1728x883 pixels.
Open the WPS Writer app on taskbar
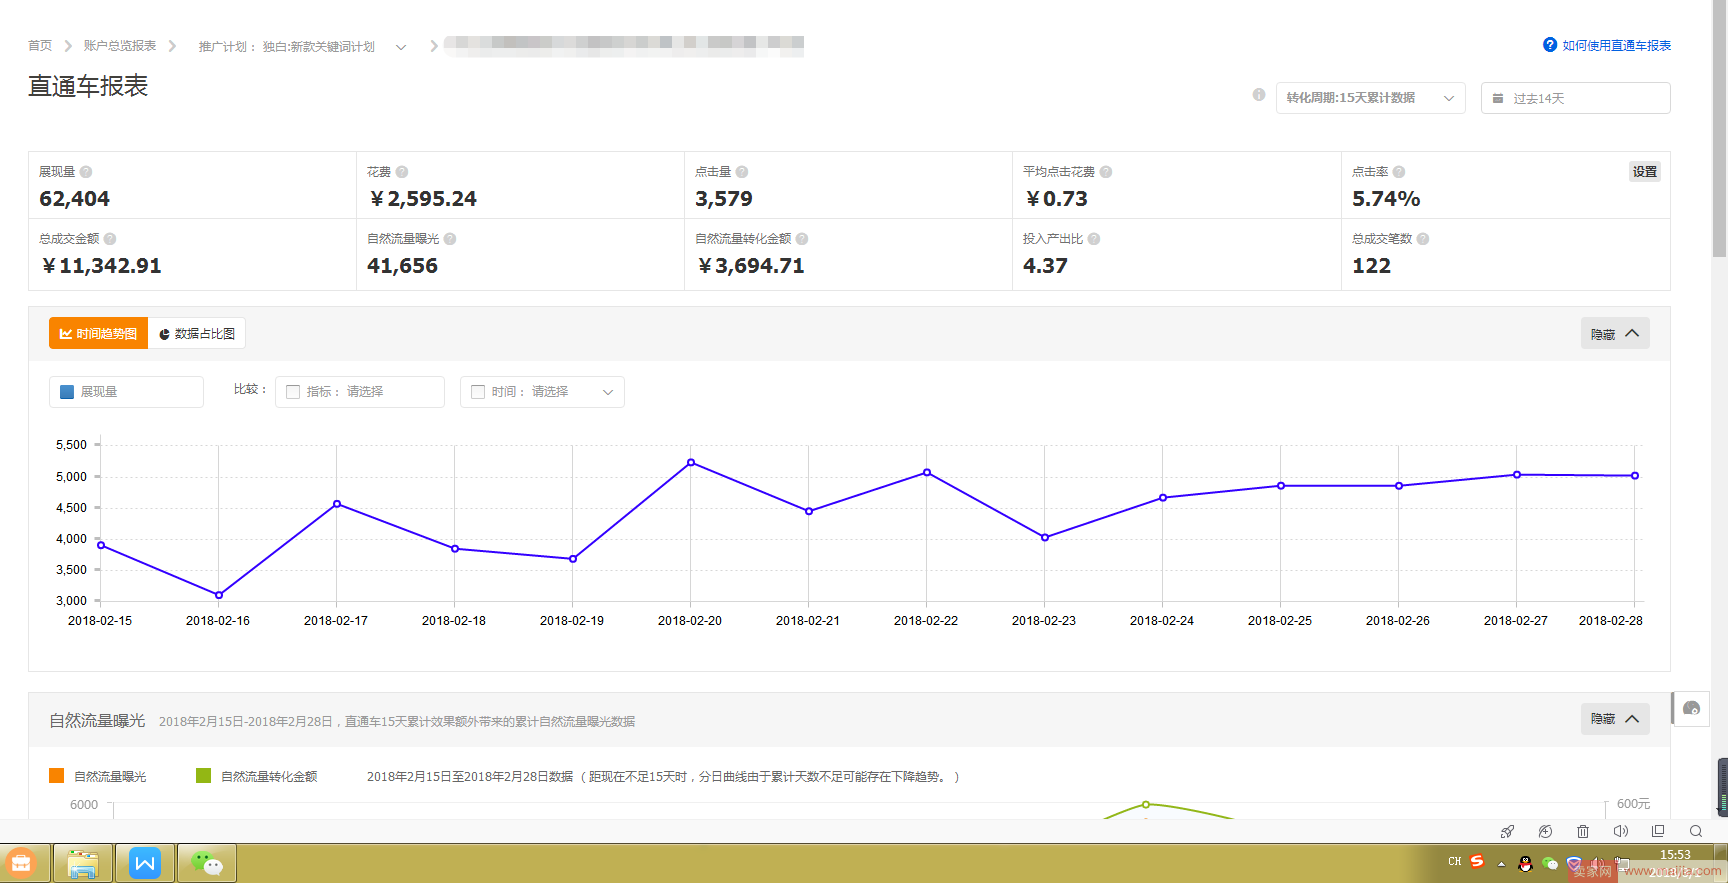pyautogui.click(x=145, y=863)
